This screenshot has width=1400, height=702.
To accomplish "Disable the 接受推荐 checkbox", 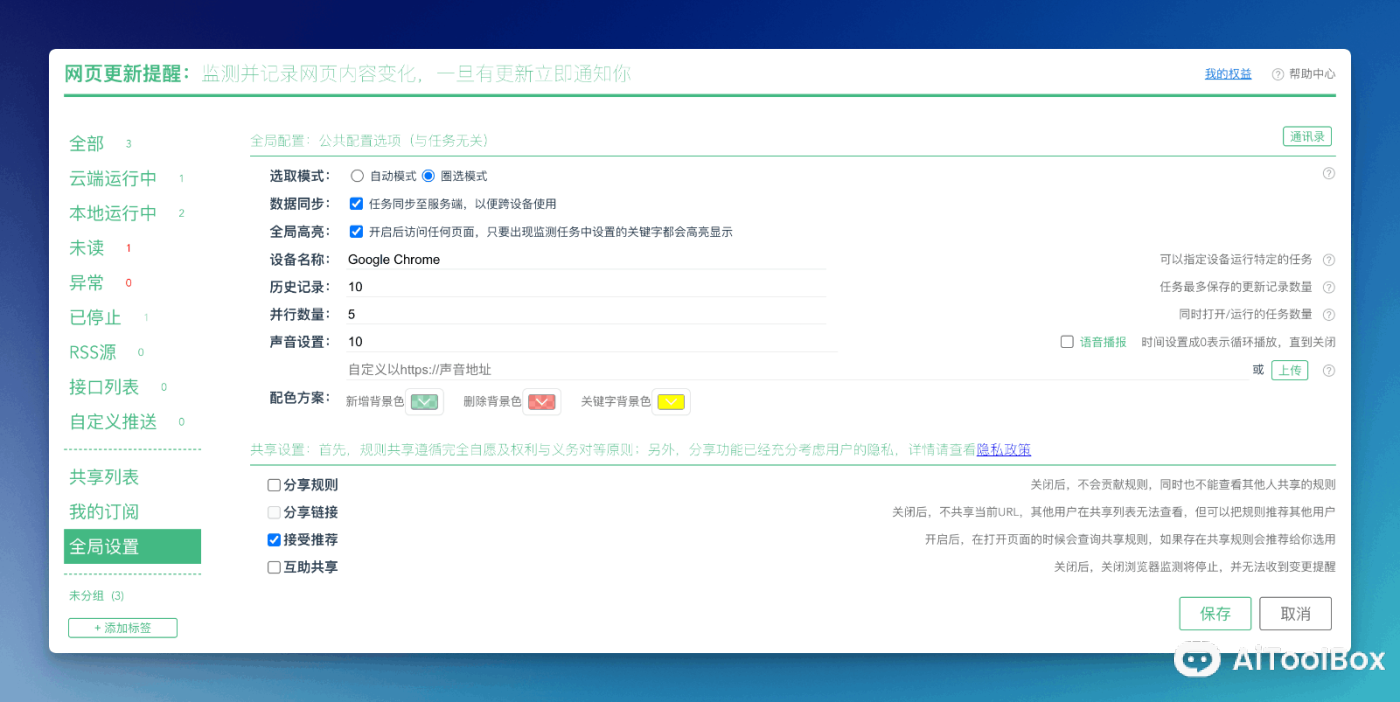I will pos(274,540).
